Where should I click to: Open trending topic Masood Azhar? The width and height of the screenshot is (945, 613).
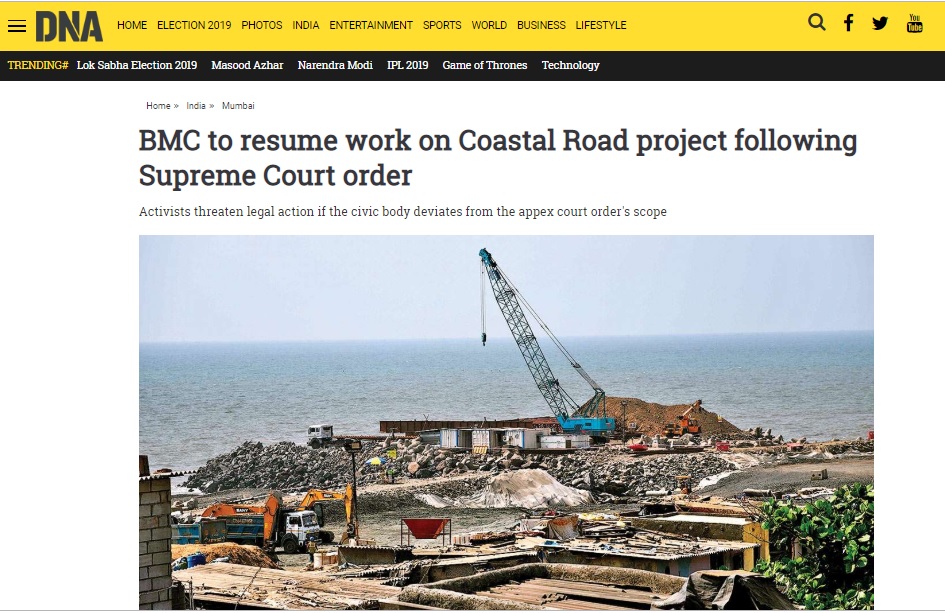[247, 65]
